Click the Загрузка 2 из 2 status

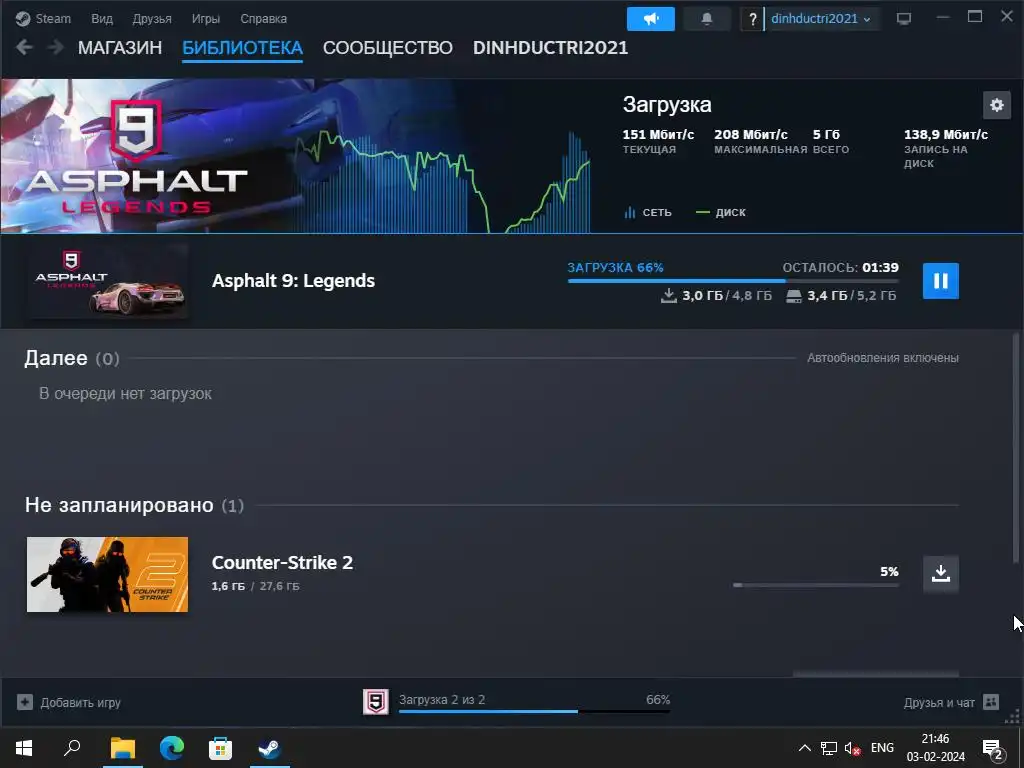pyautogui.click(x=441, y=699)
